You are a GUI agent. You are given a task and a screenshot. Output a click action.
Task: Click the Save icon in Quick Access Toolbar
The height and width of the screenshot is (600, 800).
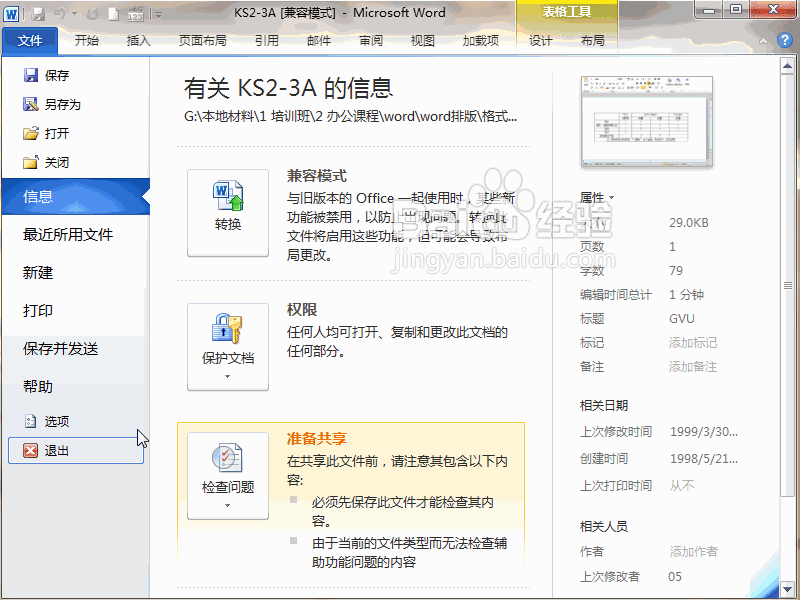(38, 14)
